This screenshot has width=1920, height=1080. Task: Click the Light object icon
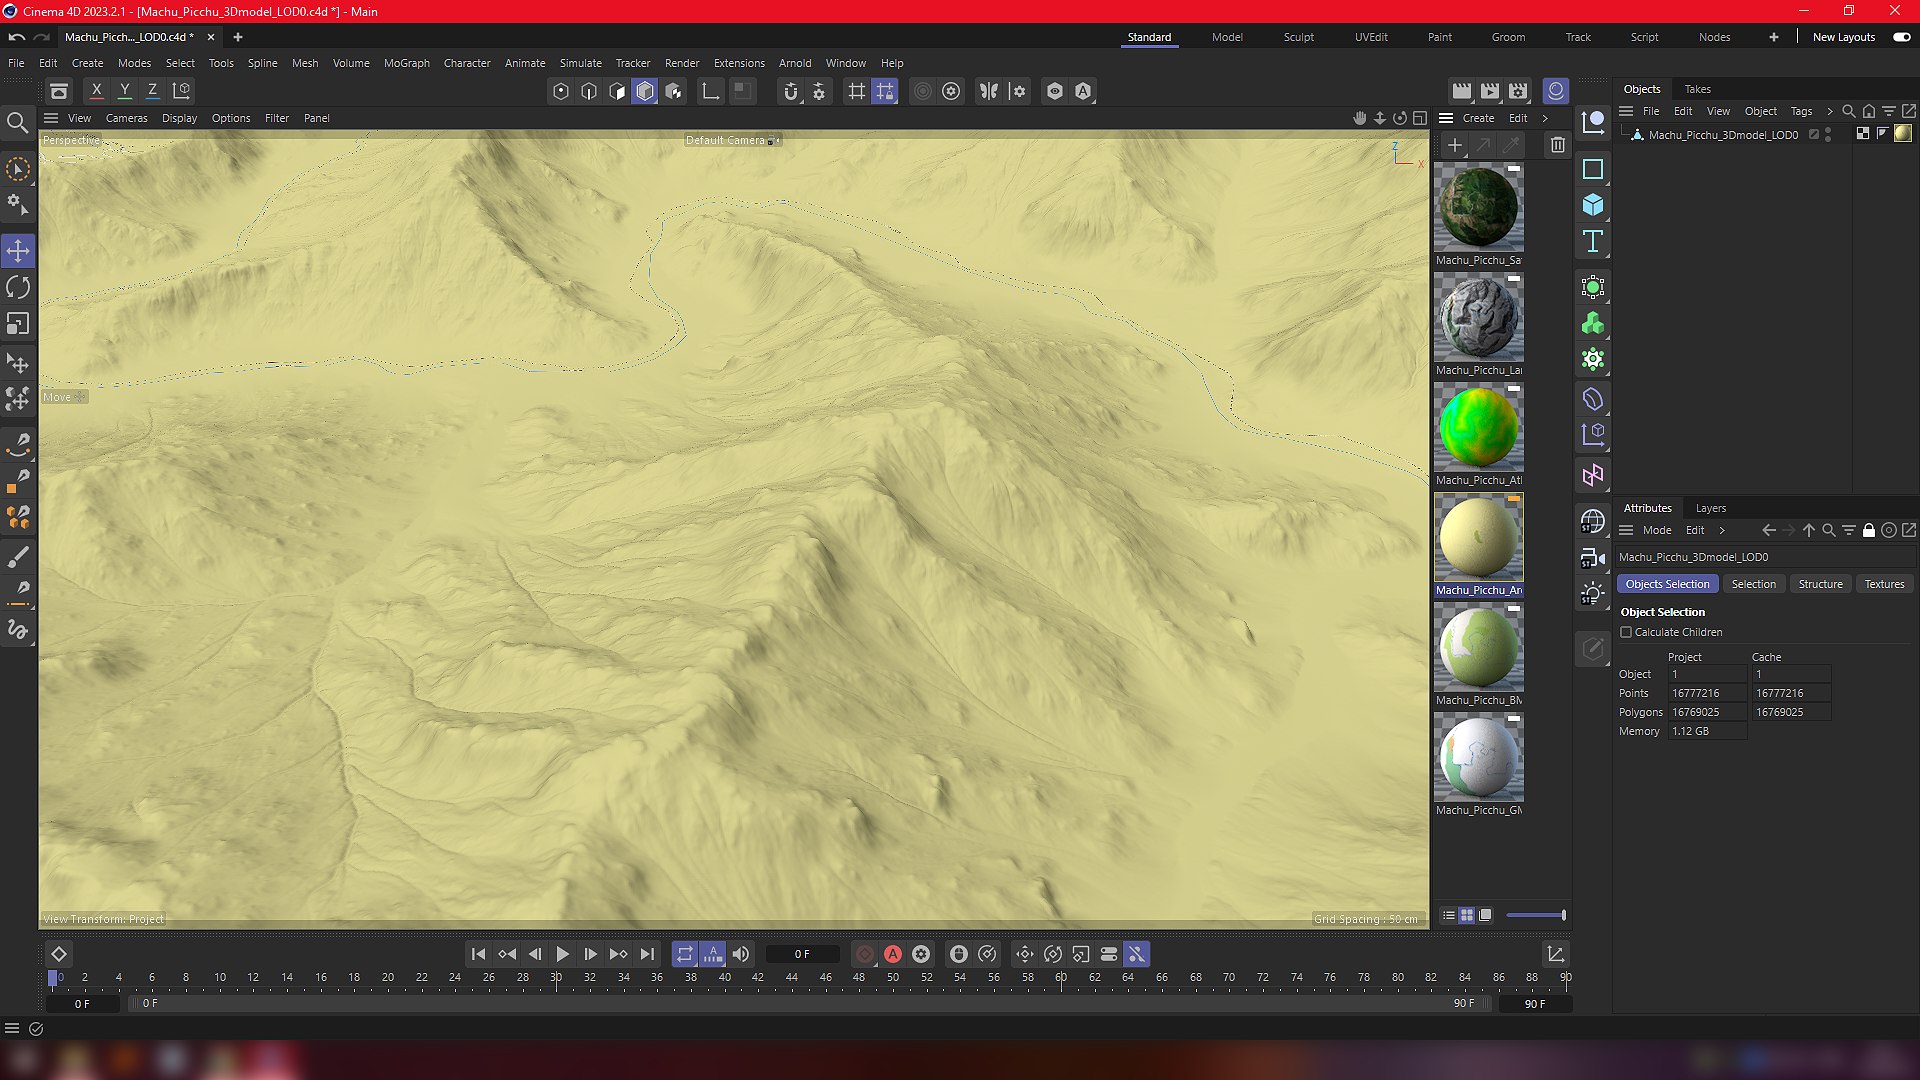click(1593, 594)
